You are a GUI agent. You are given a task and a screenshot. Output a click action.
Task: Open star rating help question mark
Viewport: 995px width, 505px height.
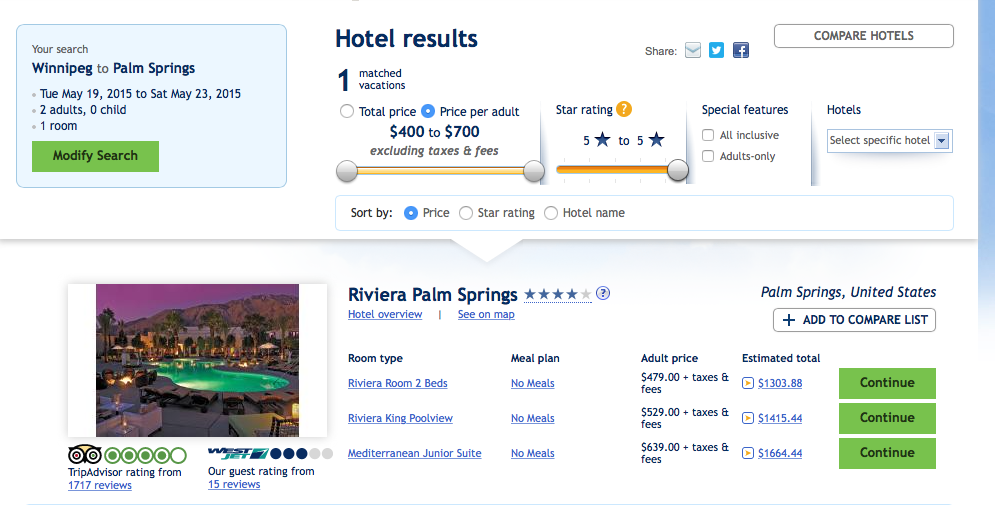point(624,110)
